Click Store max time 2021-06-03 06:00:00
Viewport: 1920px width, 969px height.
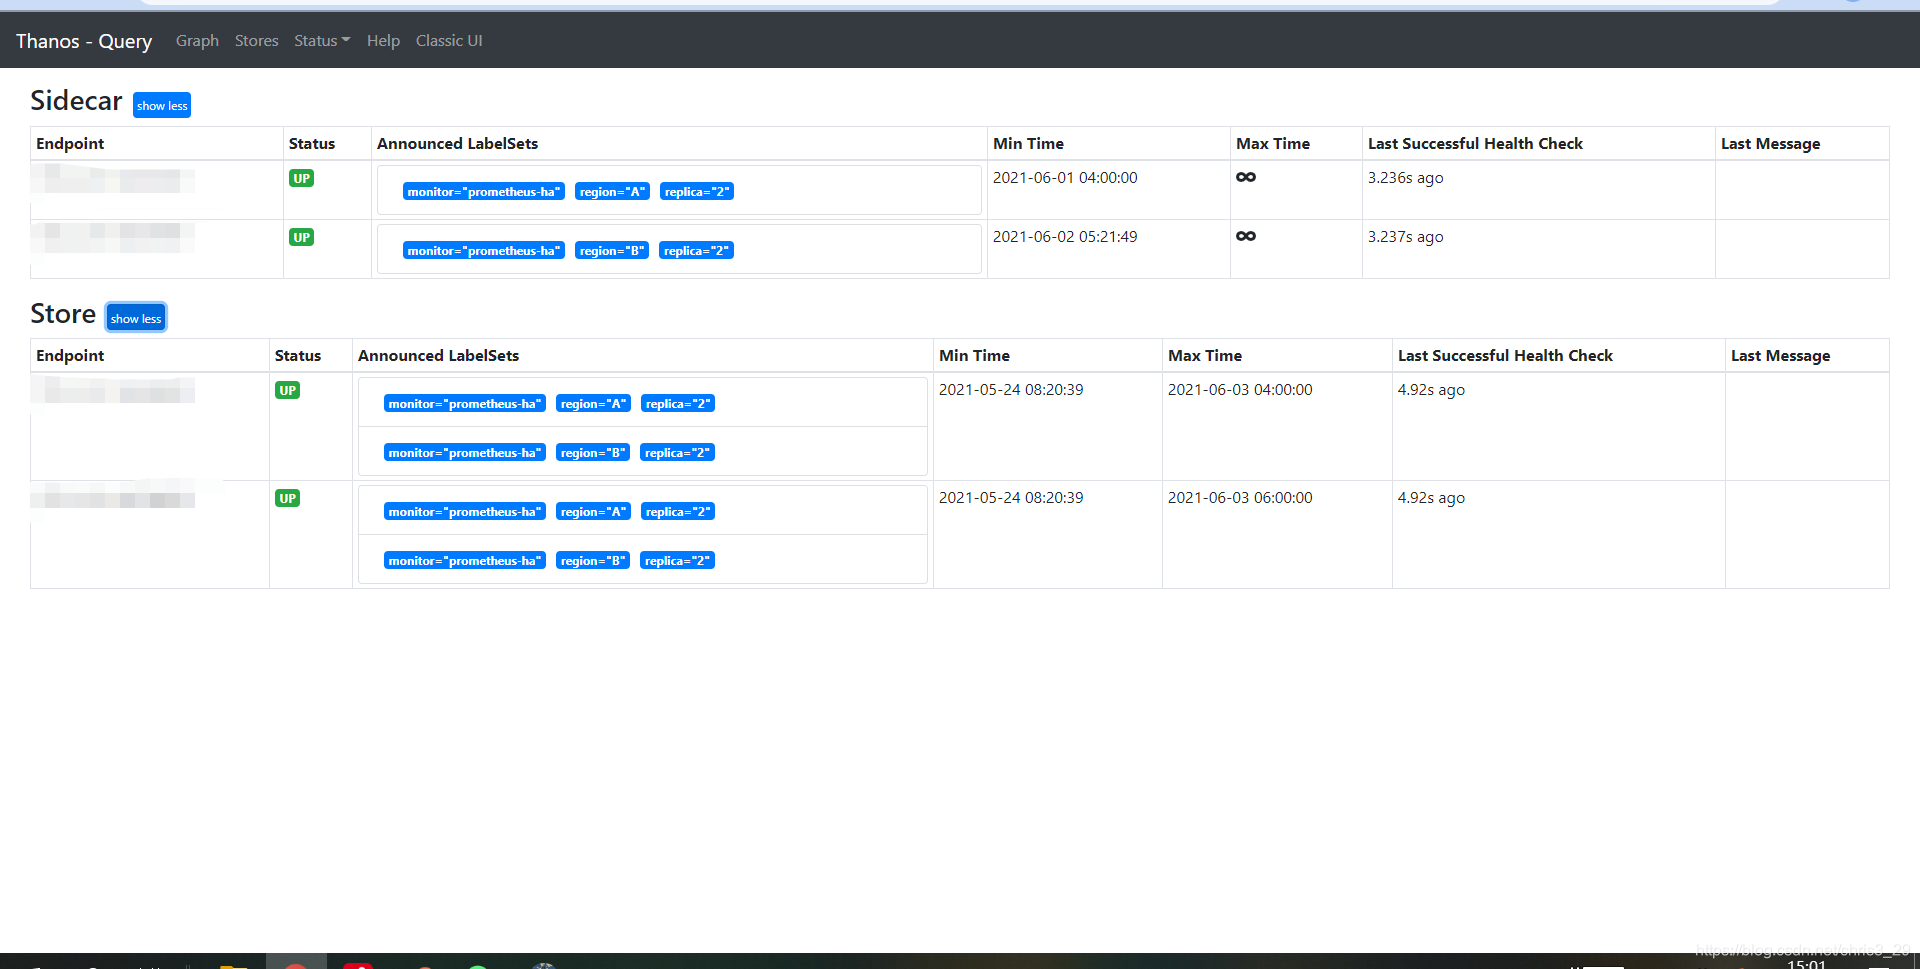pyautogui.click(x=1240, y=498)
